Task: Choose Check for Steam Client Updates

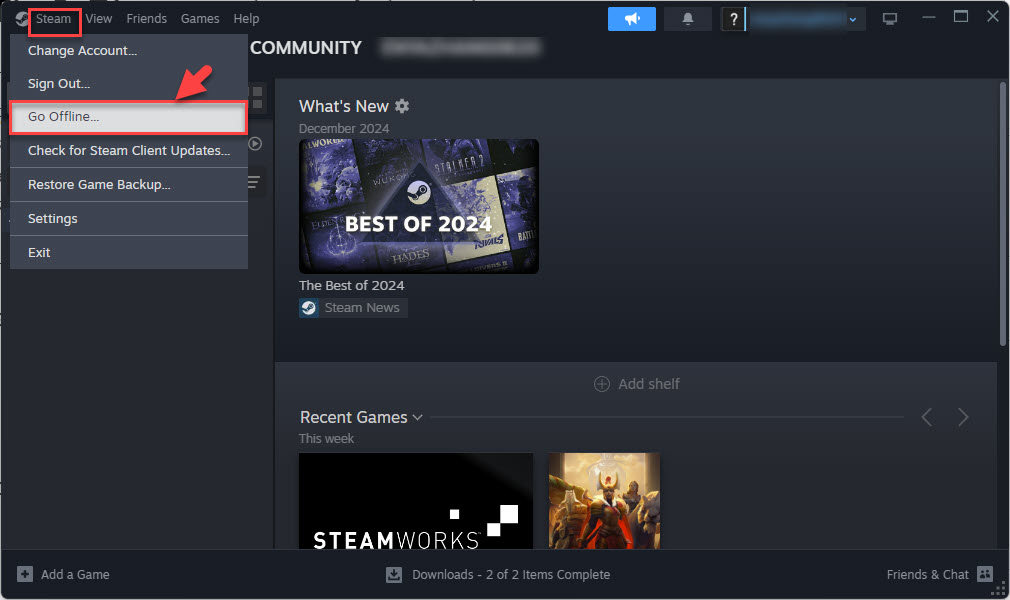Action: click(128, 150)
